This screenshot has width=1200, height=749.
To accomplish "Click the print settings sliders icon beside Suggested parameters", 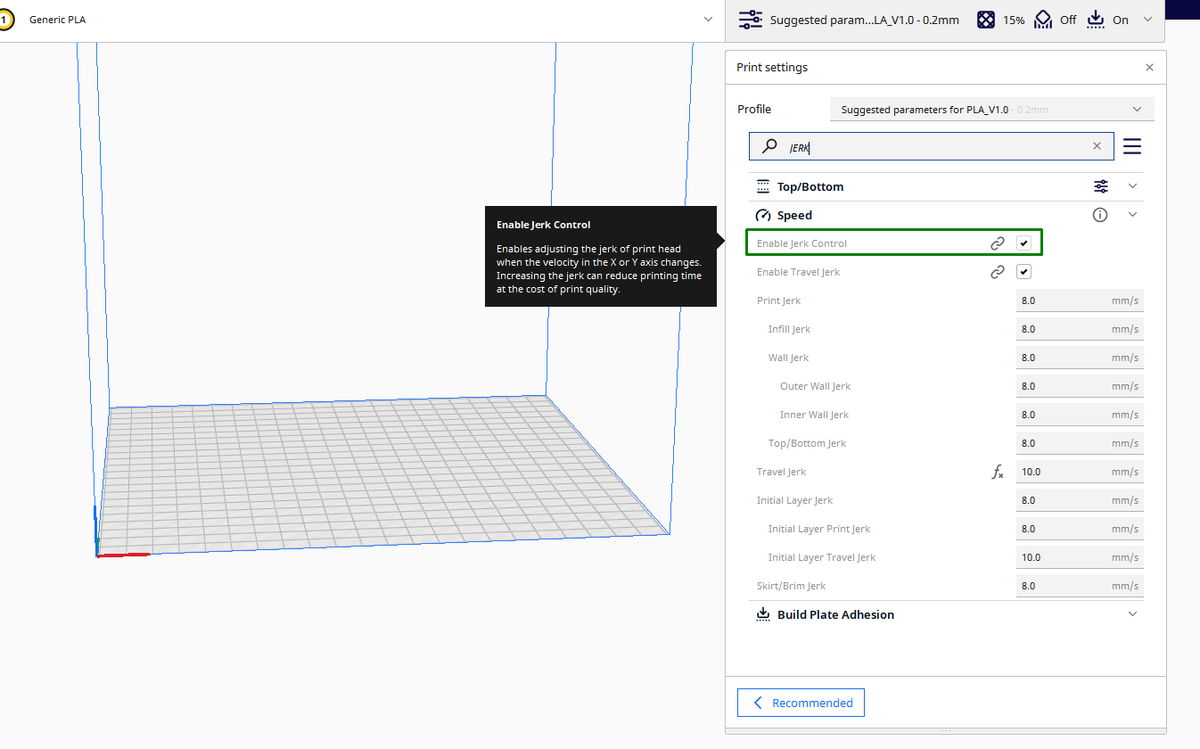I will point(749,19).
